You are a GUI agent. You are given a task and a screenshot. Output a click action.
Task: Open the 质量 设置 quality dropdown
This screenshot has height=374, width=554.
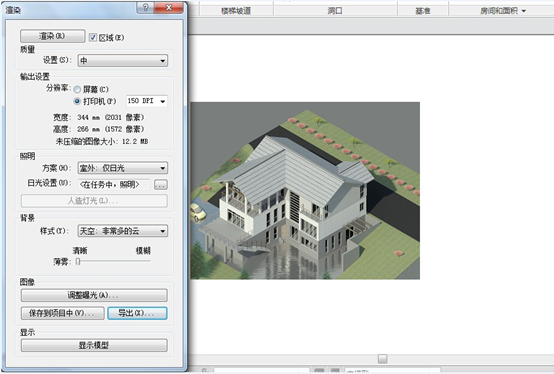click(123, 60)
